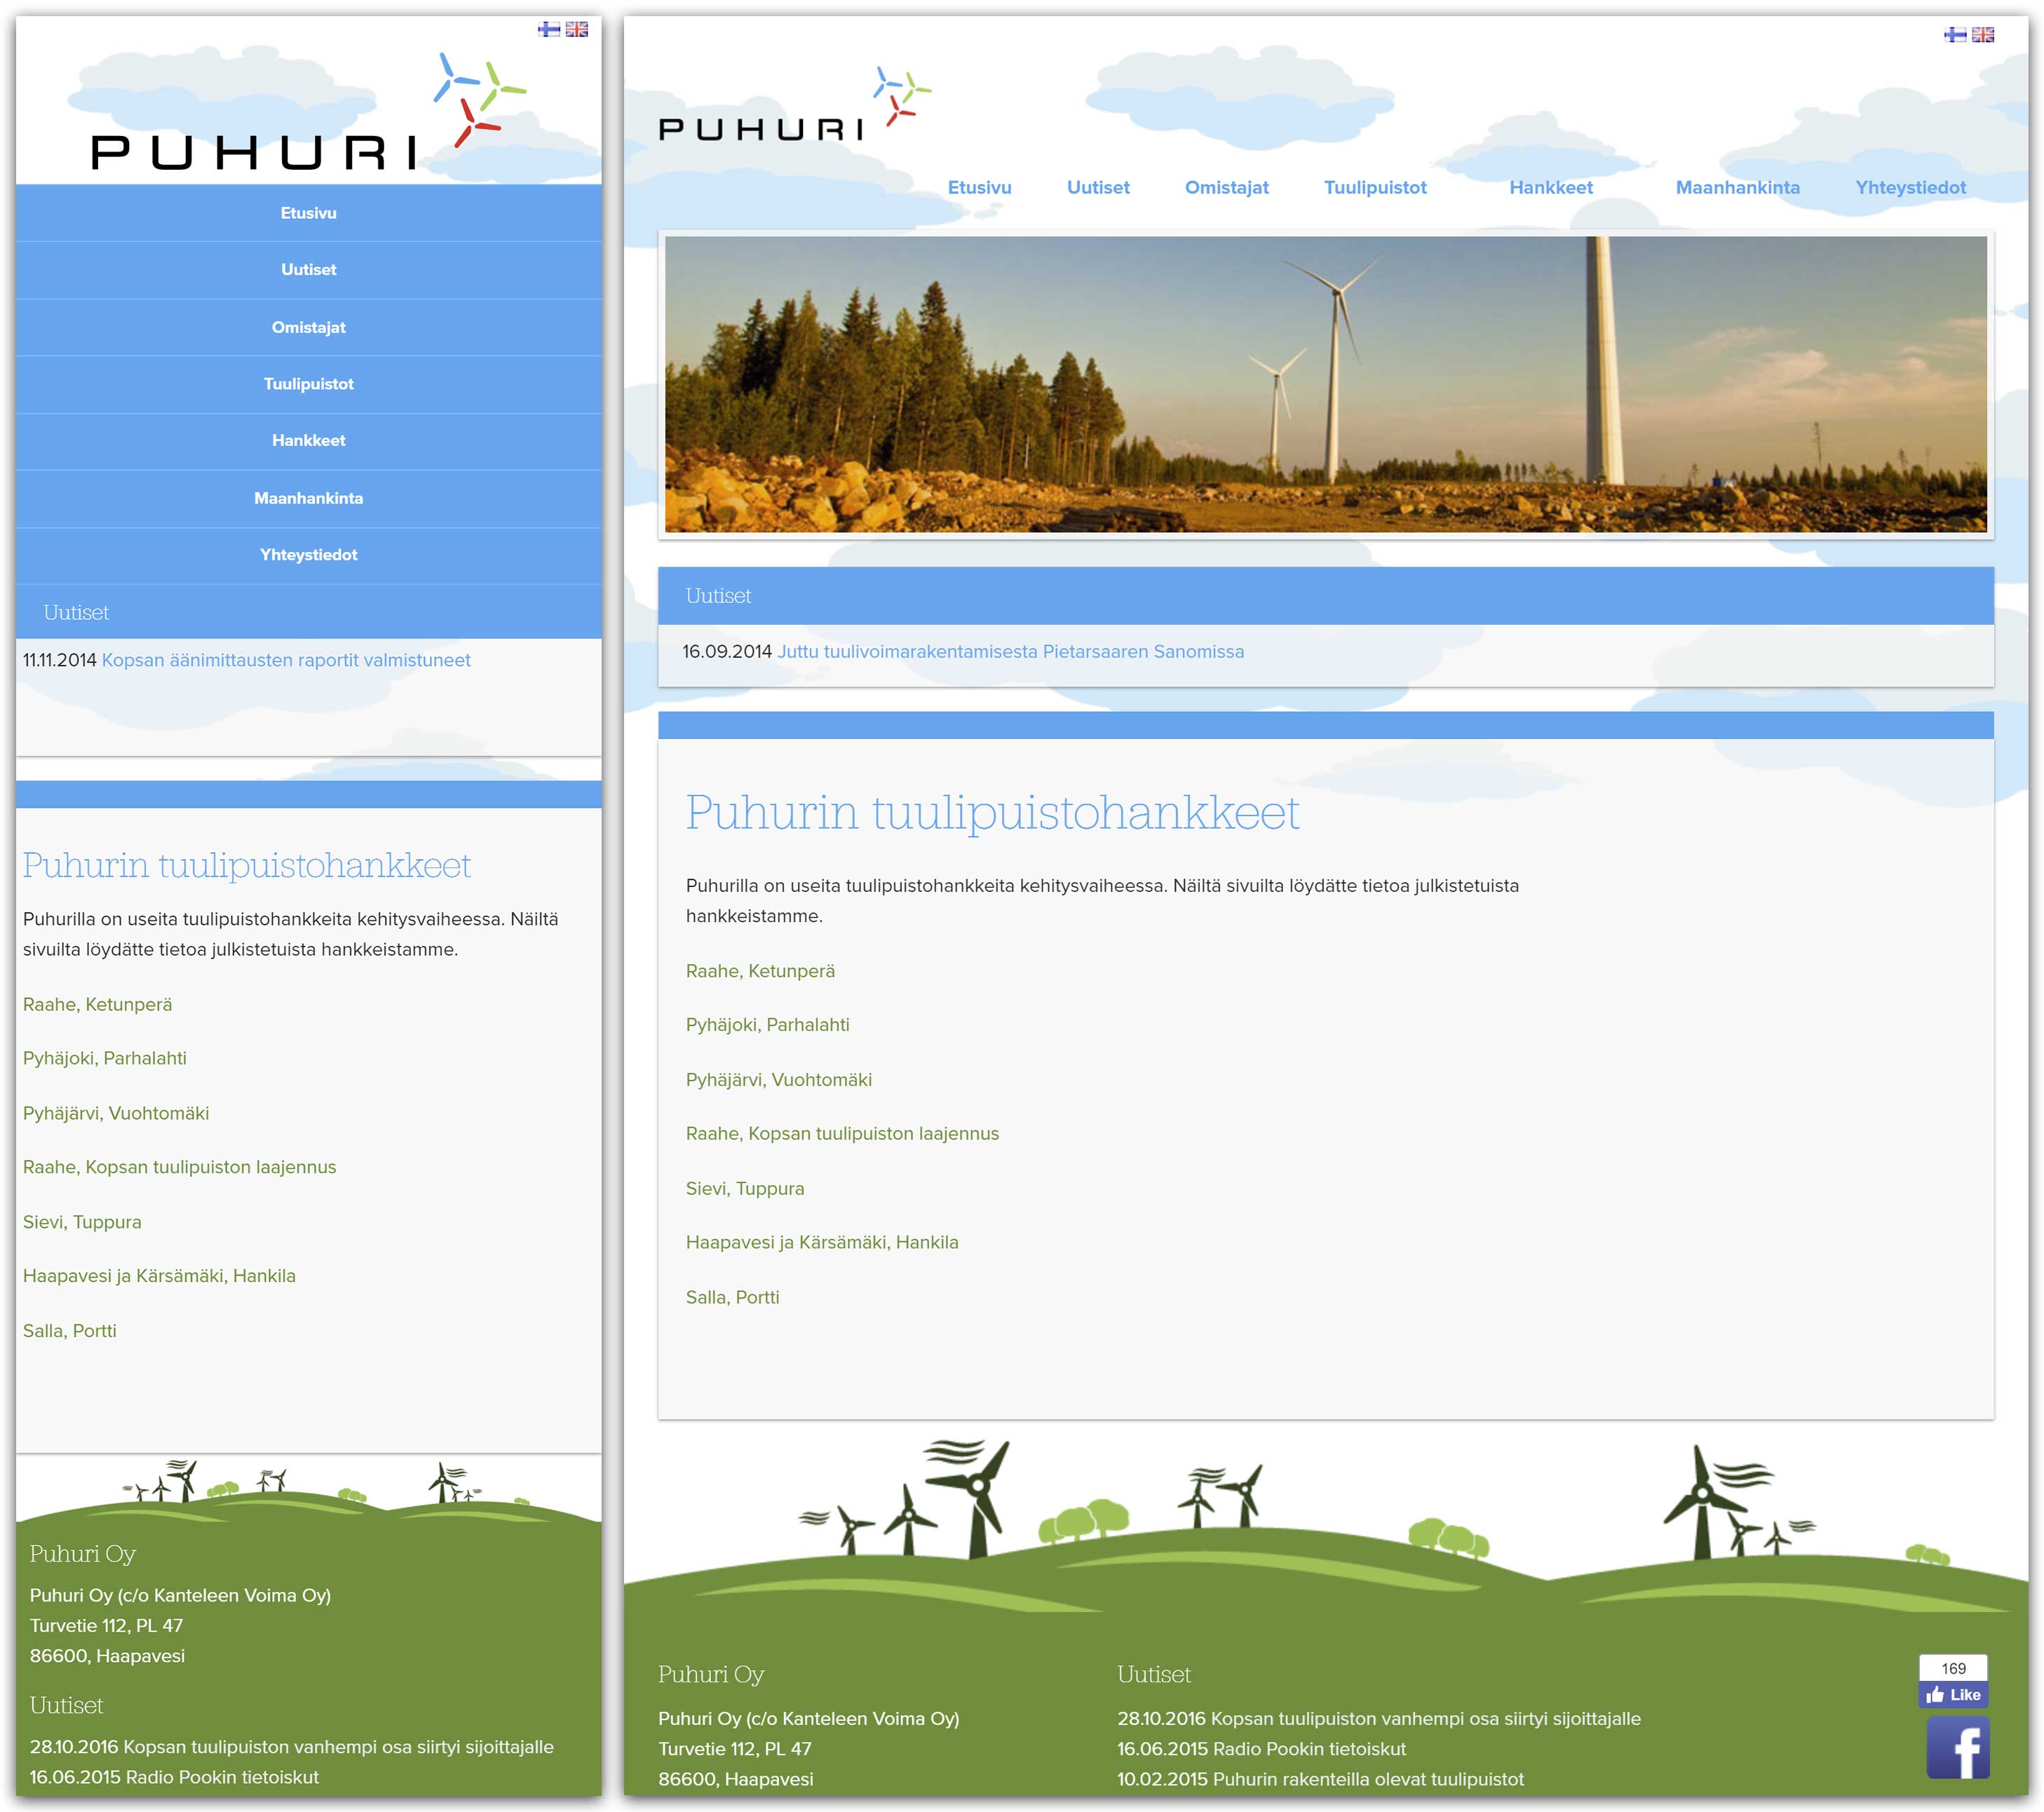Viewport: 2044px width, 1812px height.
Task: Select Omistajat in desktop navigation bar
Action: (x=1226, y=187)
